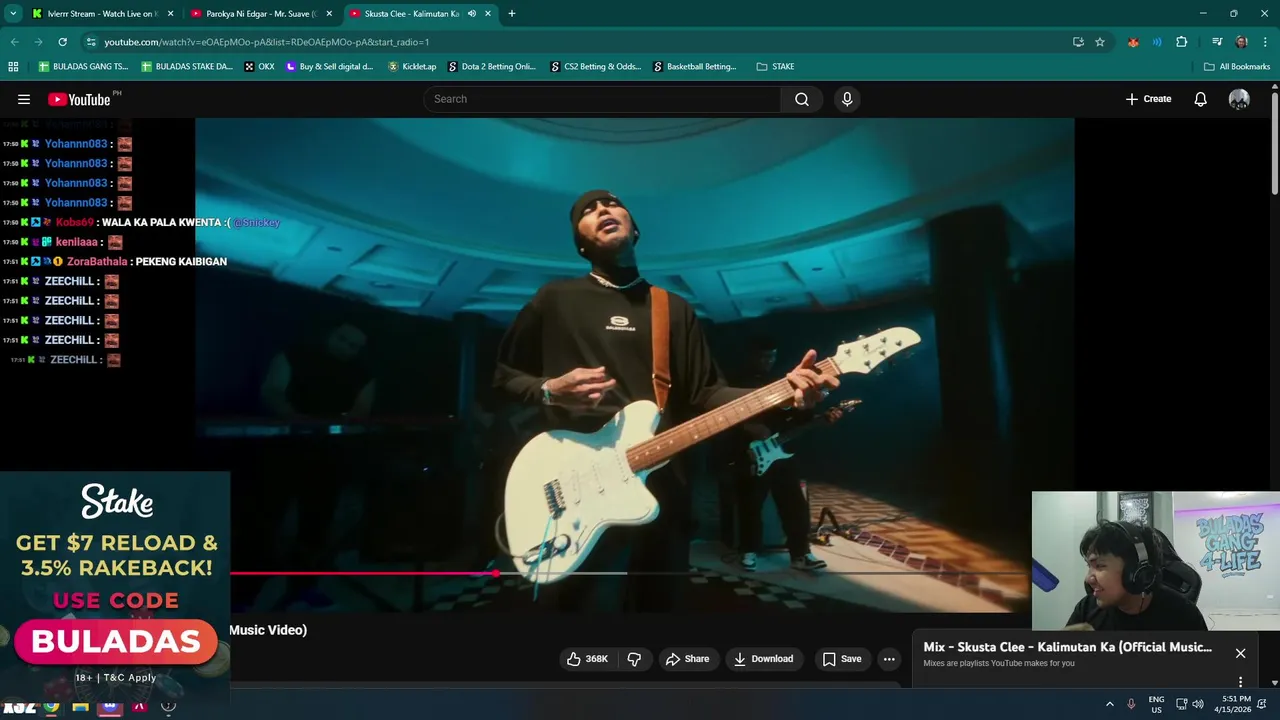The height and width of the screenshot is (720, 1280).
Task: Open more actions ellipsis beside Save
Action: coord(889,659)
